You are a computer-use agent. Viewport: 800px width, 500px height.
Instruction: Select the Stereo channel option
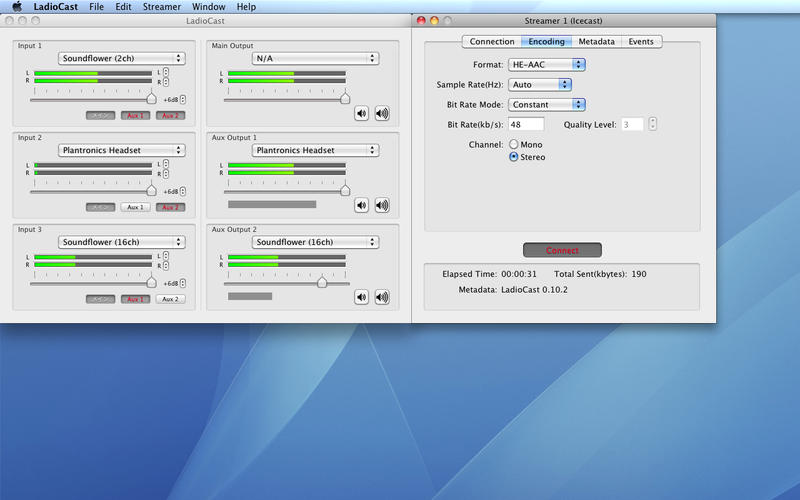coord(514,157)
